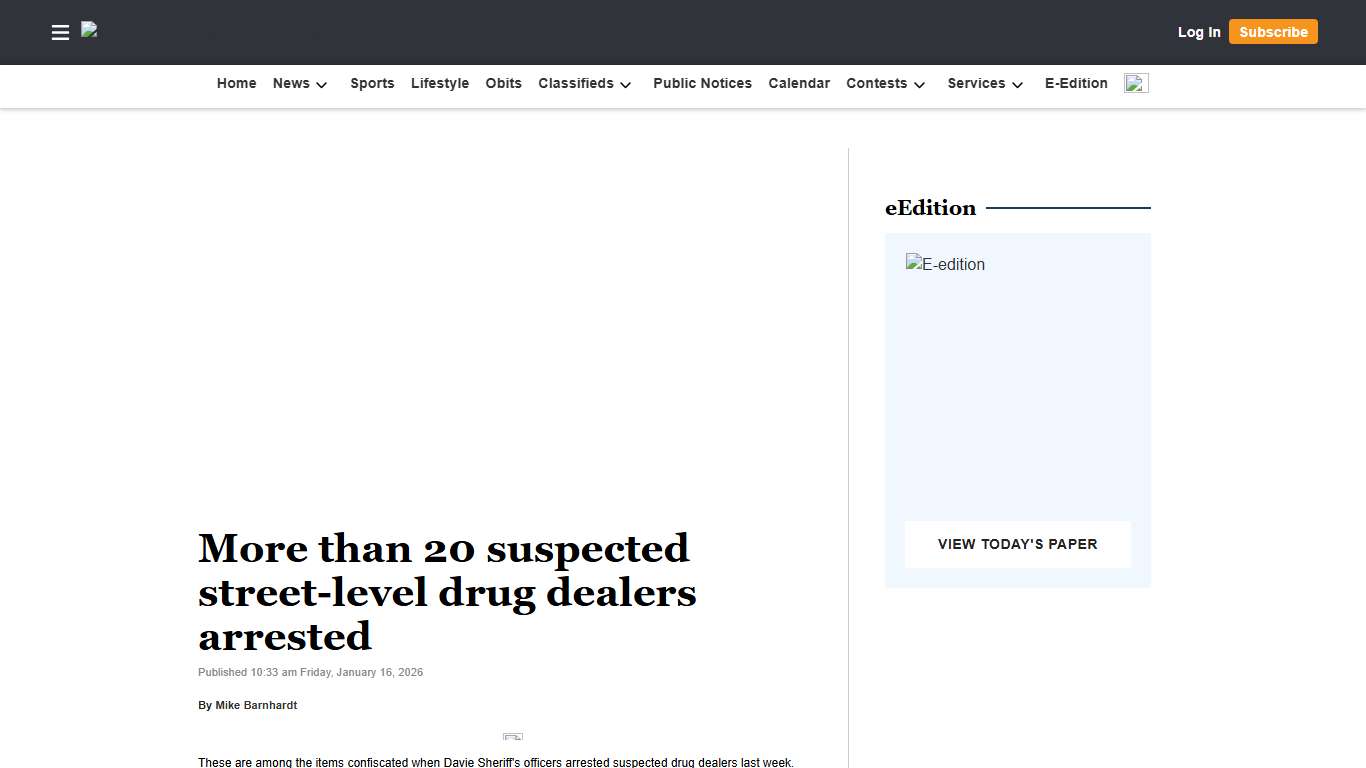This screenshot has width=1366, height=768.
Task: Click VIEW TODAY'S PAPER
Action: pos(1017,544)
